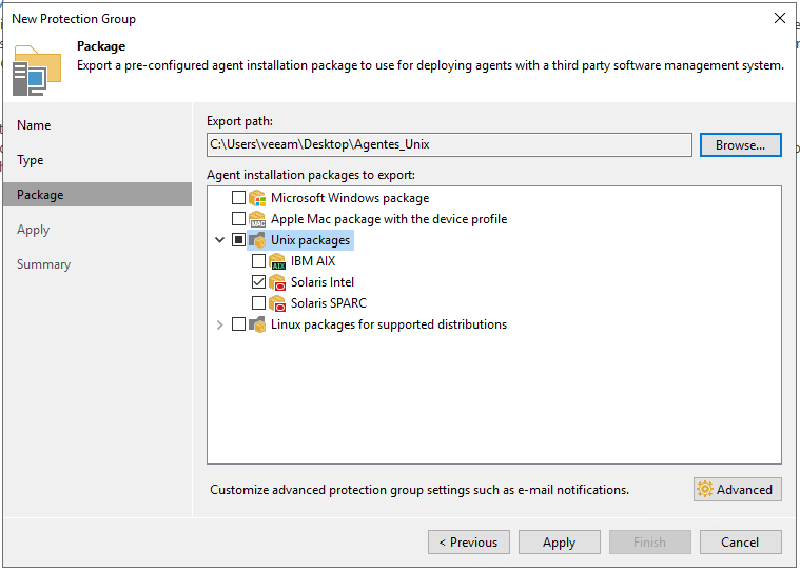Screen dimensions: 800x572
Task: Click the IBM AIX package icon
Action: pos(278,261)
